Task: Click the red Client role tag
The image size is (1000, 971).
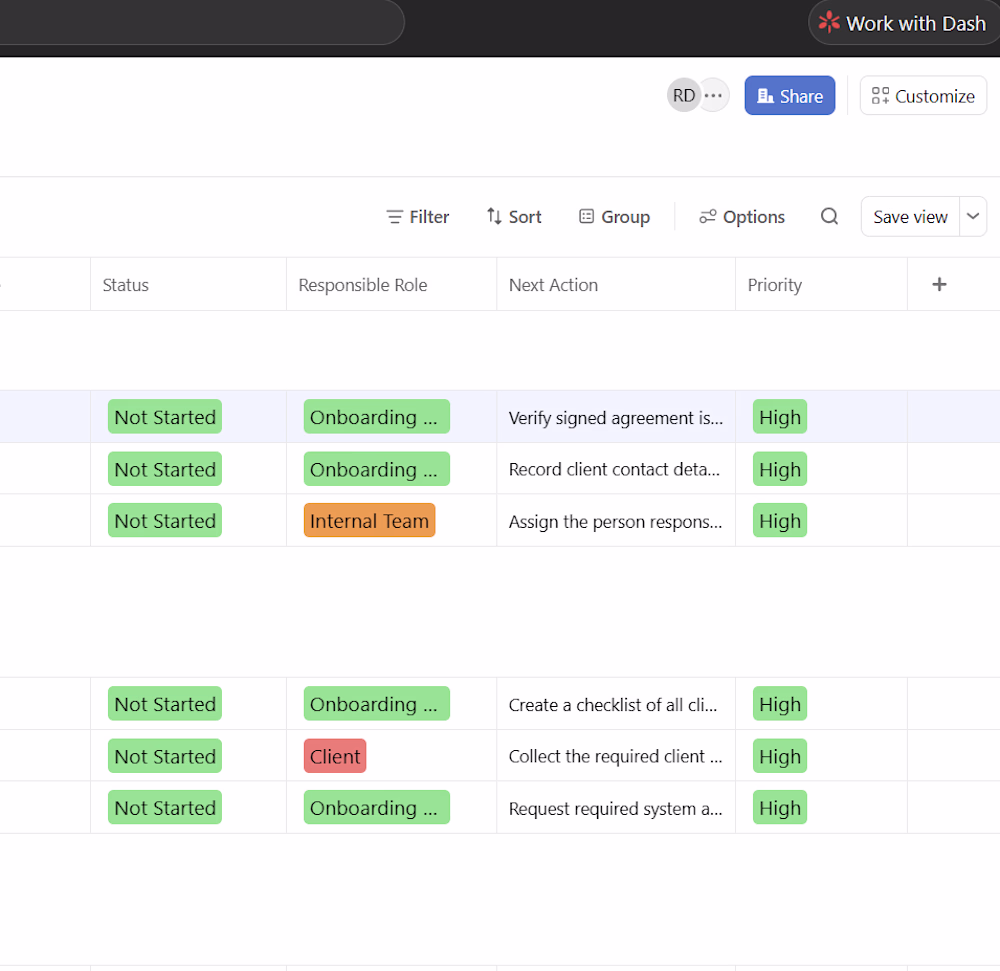Action: tap(335, 756)
